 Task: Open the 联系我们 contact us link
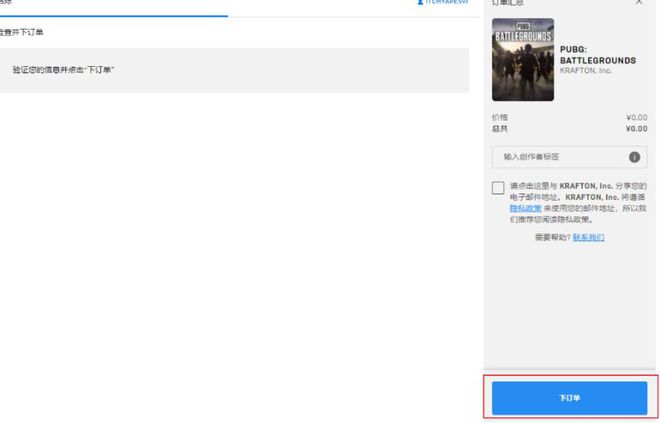(588, 237)
